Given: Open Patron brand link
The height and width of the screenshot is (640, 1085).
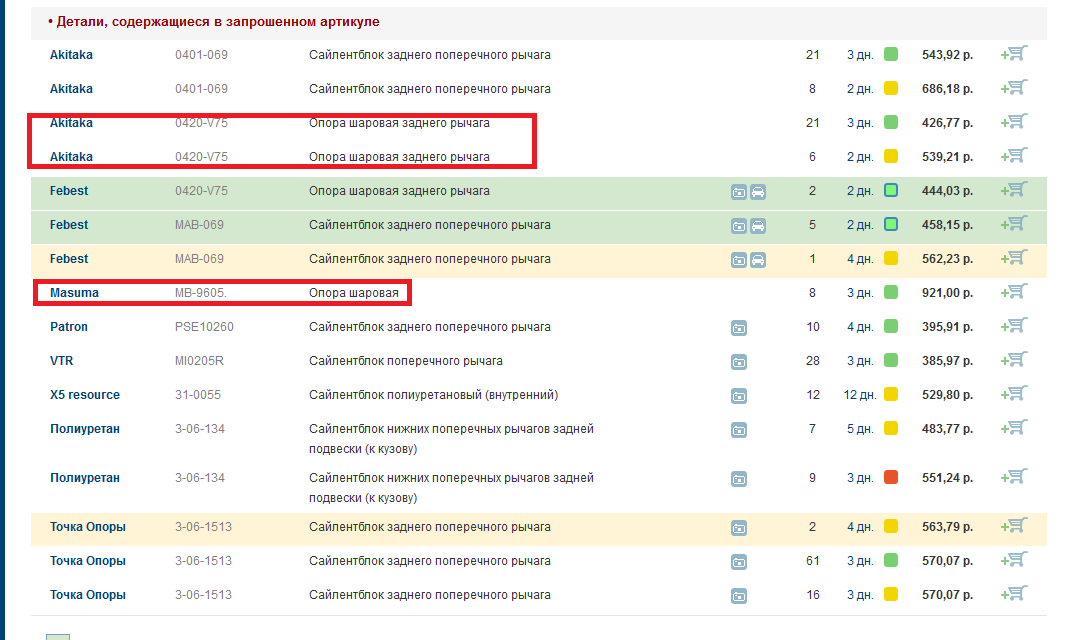Looking at the screenshot, I should (69, 327).
